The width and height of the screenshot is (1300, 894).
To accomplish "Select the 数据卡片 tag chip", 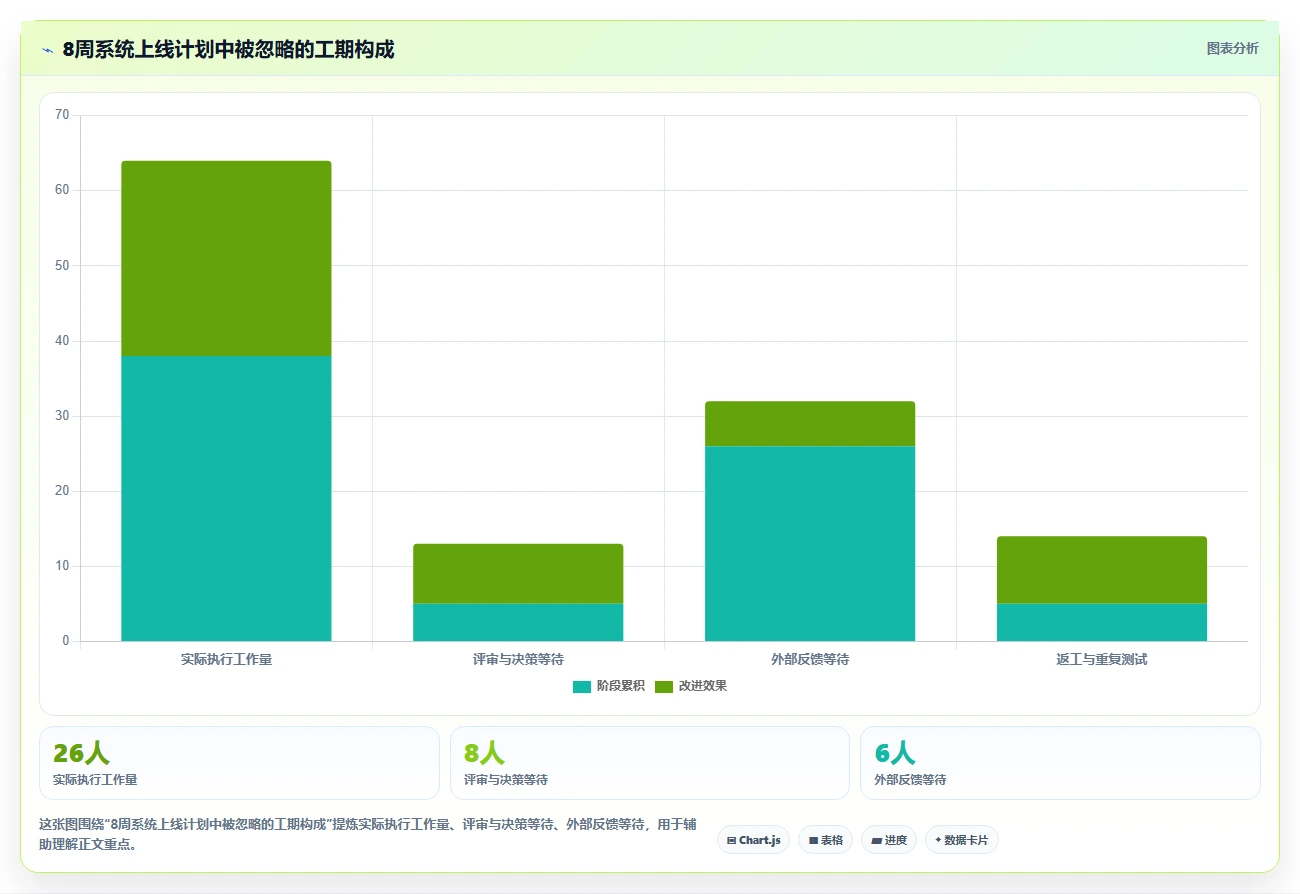I will pyautogui.click(x=961, y=840).
